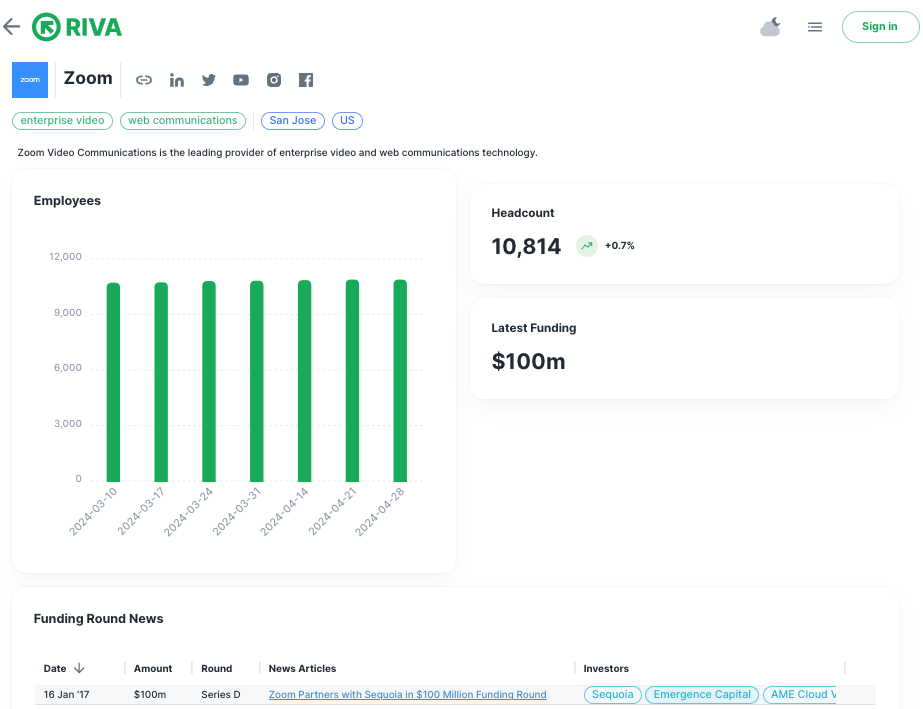Click the 2024-03-10 employee bar
This screenshot has height=709, width=923.
click(x=113, y=382)
